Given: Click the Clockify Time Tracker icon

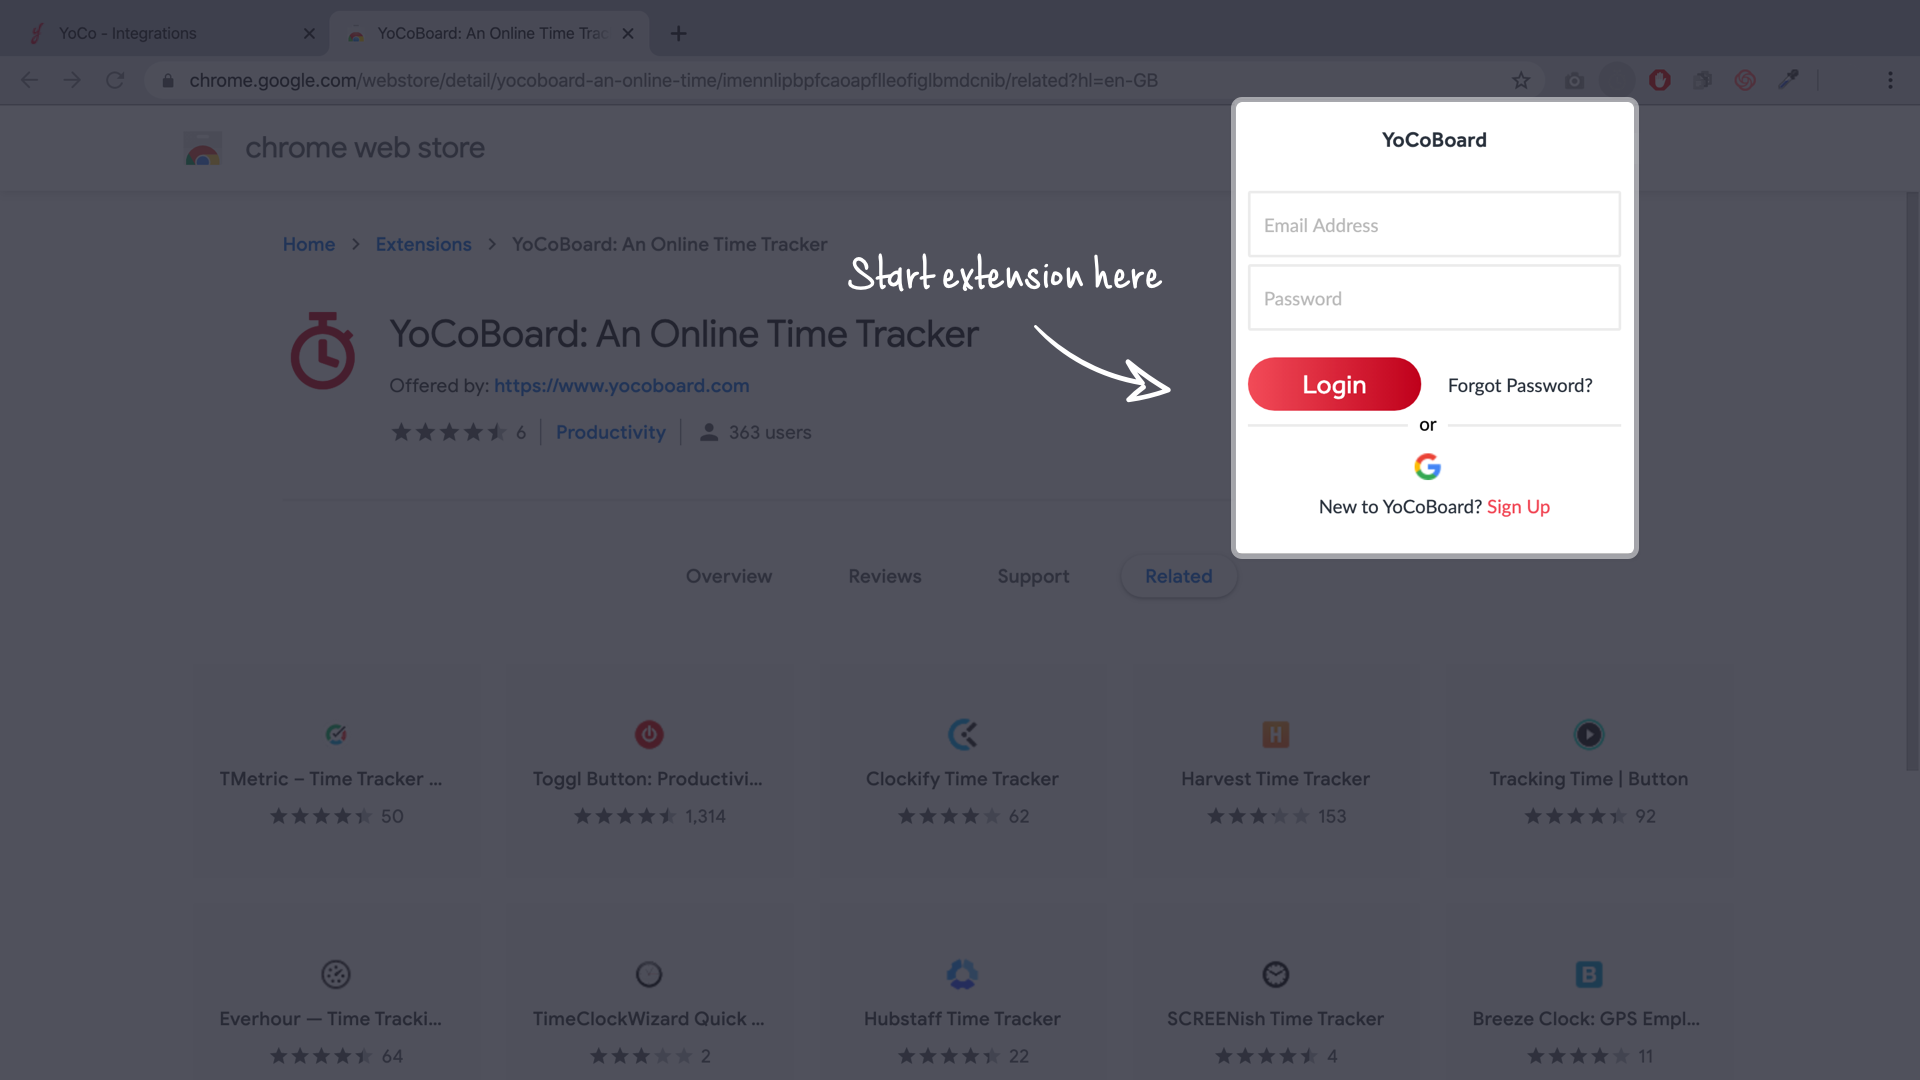Looking at the screenshot, I should tap(961, 735).
